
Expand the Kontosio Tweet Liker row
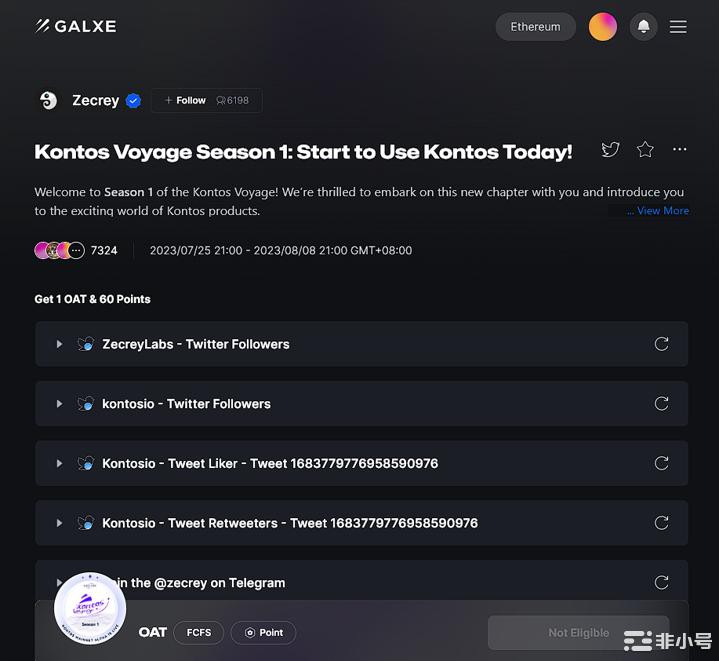[361, 463]
